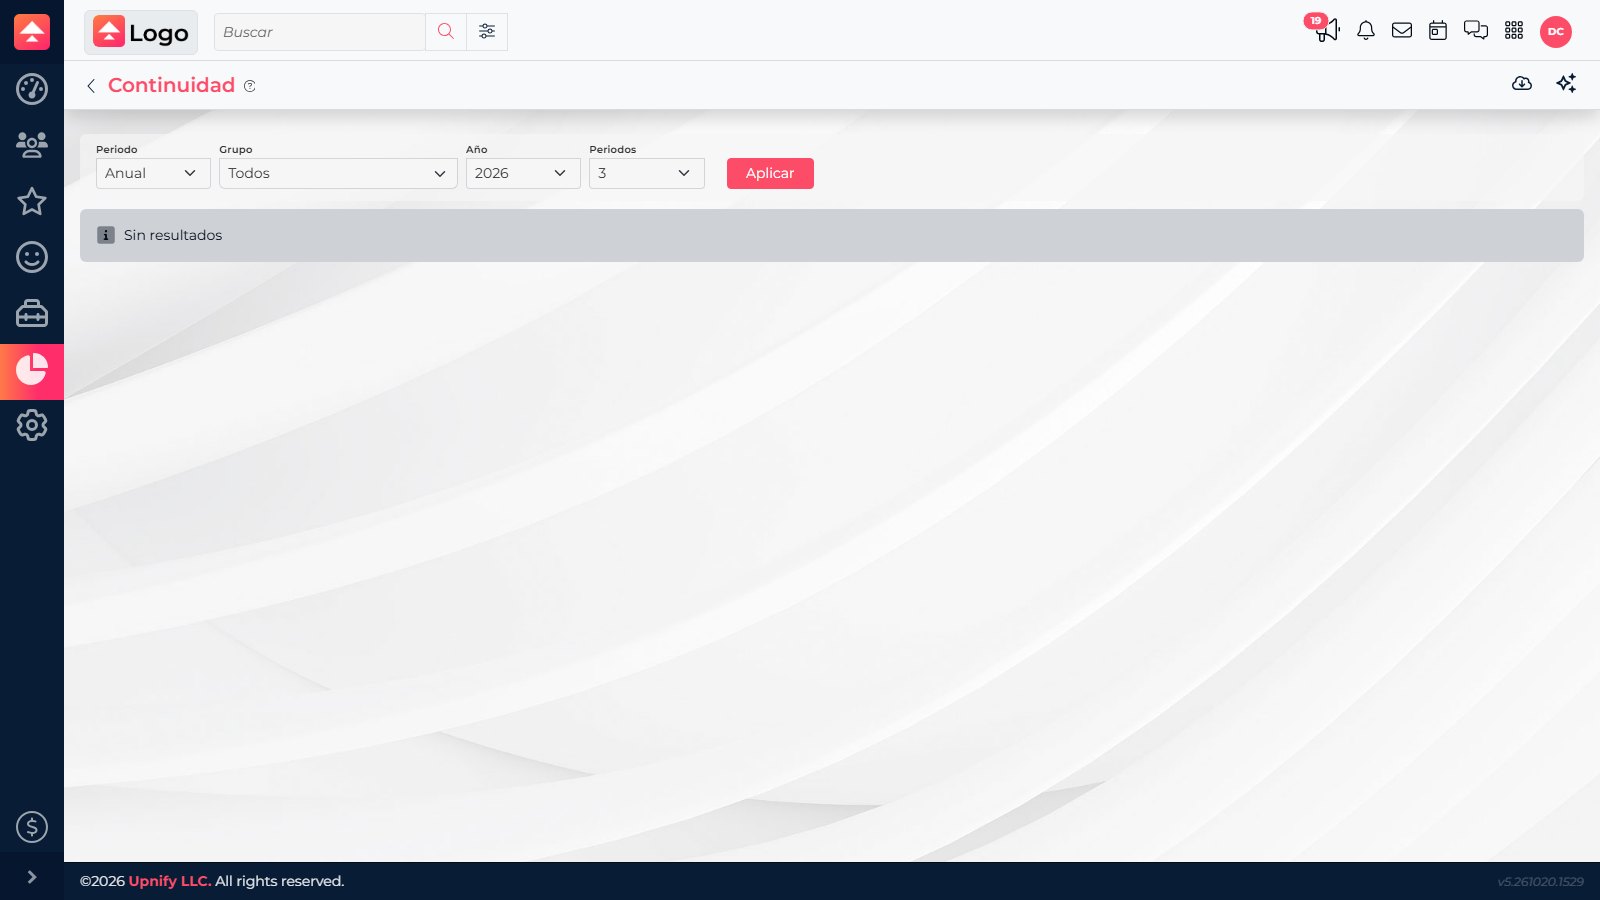Open the DC user avatar menu

click(1556, 32)
